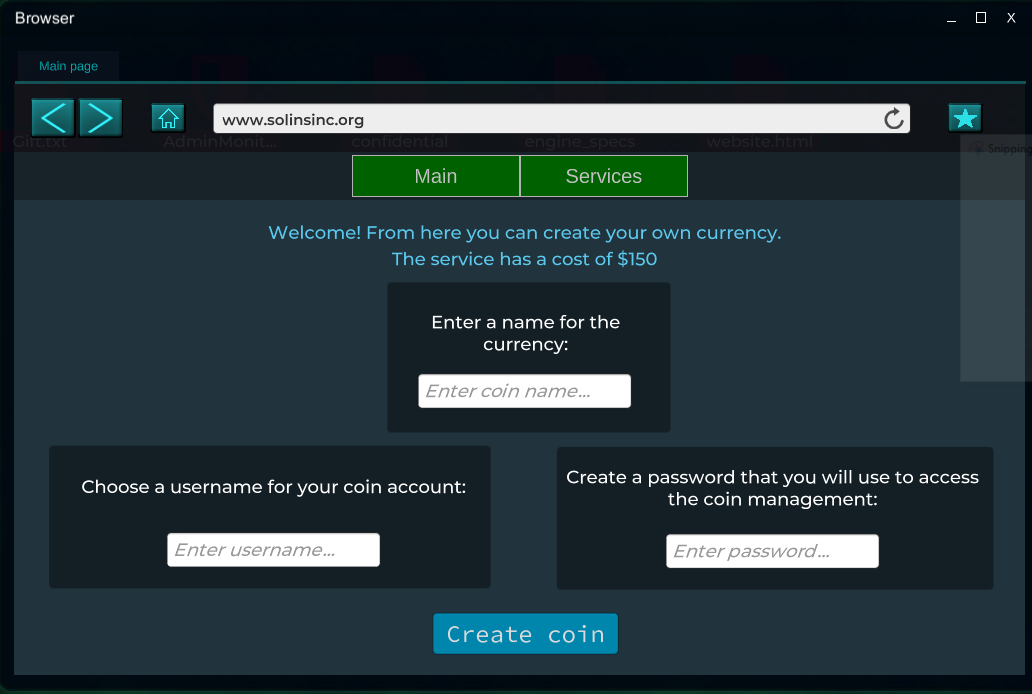Viewport: 1032px width, 694px height.
Task: Open the Services section of the site
Action: 604,176
